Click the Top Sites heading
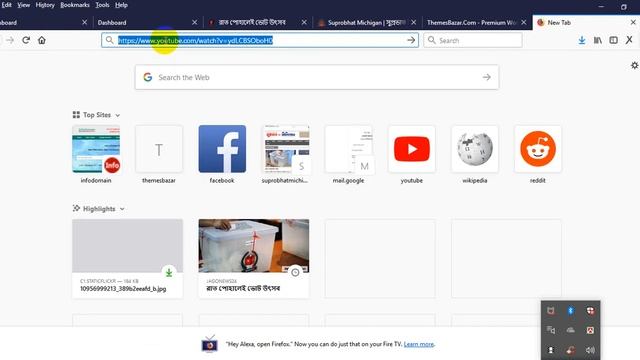The image size is (640, 360). 97,115
